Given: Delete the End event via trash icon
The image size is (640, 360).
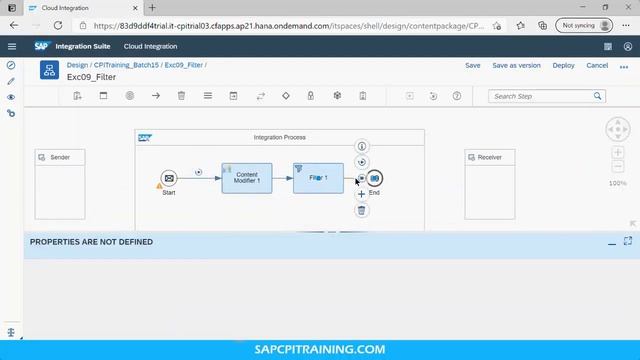Looking at the screenshot, I should (x=362, y=211).
